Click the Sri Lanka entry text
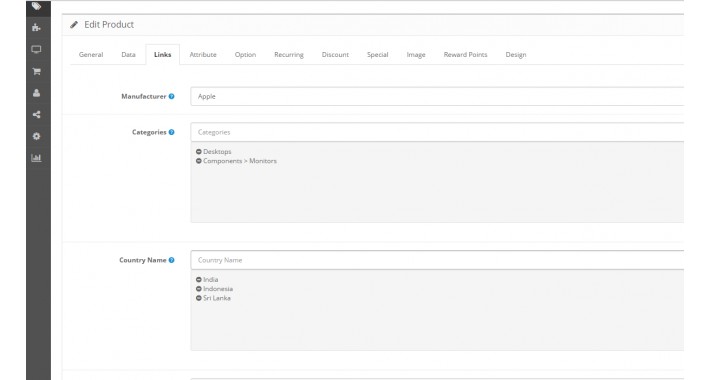 tap(217, 298)
